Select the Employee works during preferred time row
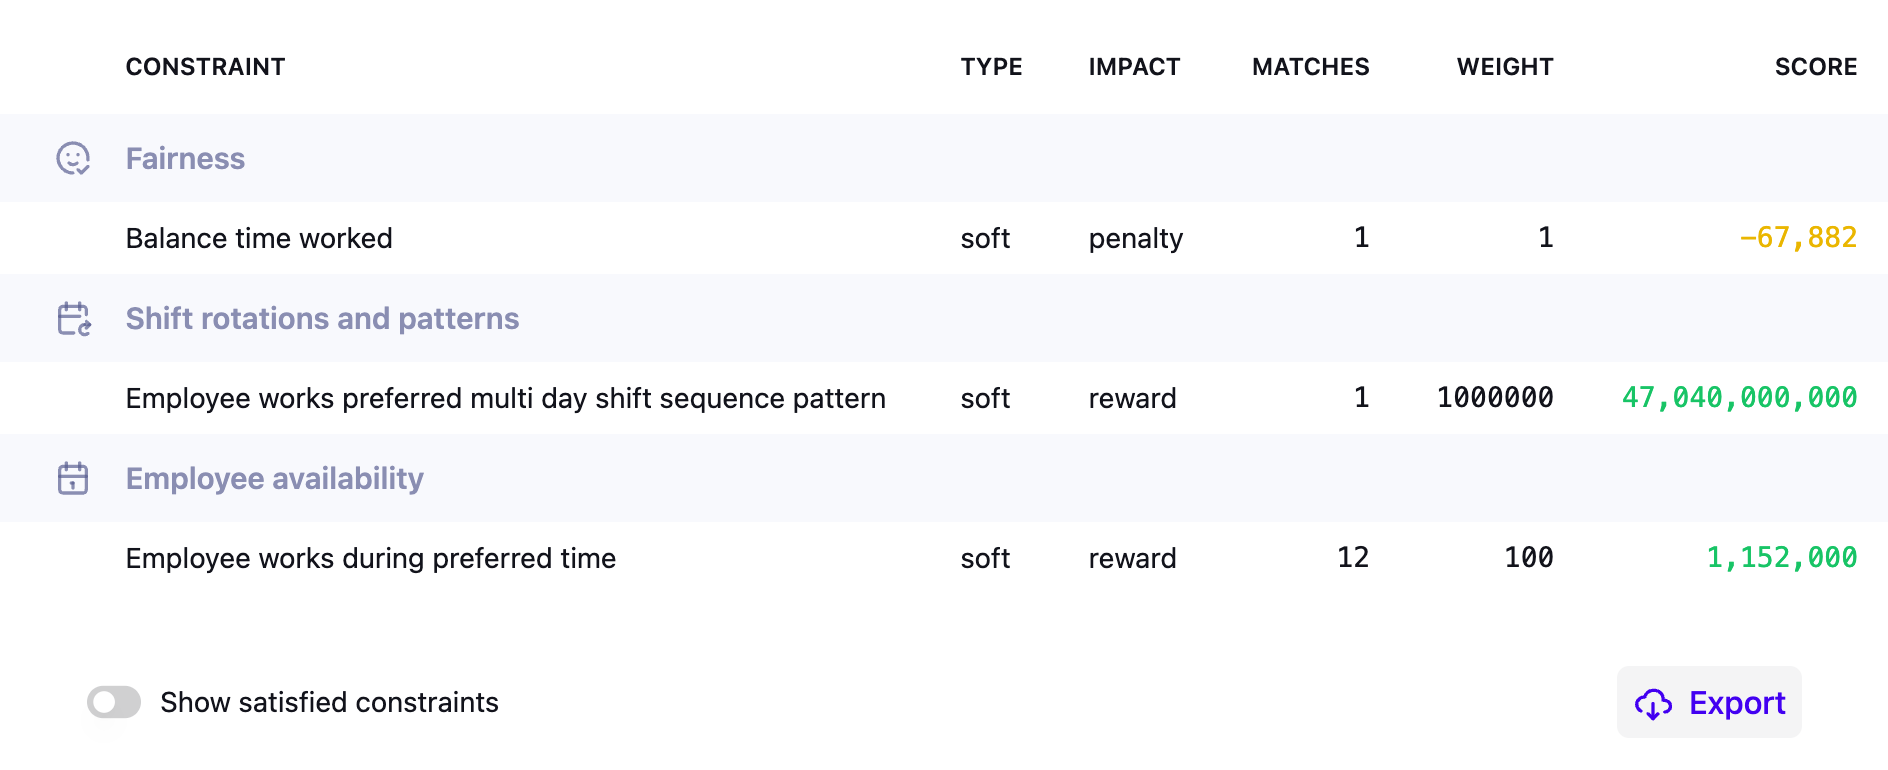1888x770 pixels. pos(370,558)
